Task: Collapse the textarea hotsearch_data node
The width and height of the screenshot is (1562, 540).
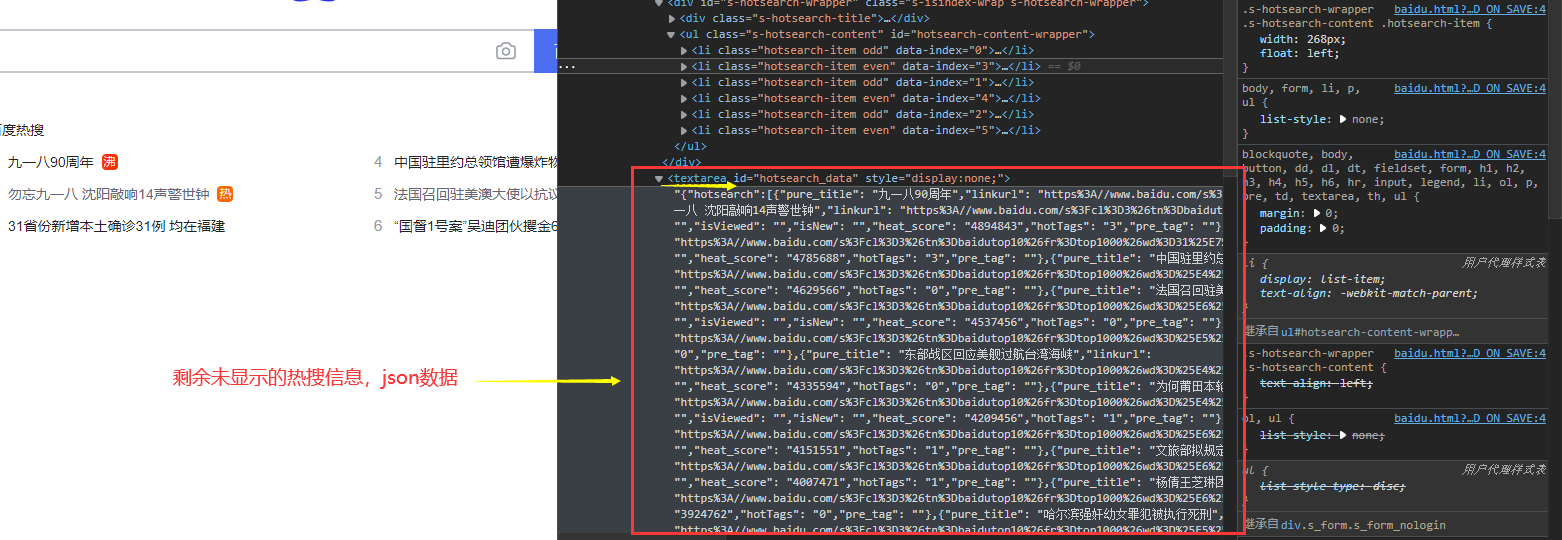Action: pyautogui.click(x=659, y=178)
